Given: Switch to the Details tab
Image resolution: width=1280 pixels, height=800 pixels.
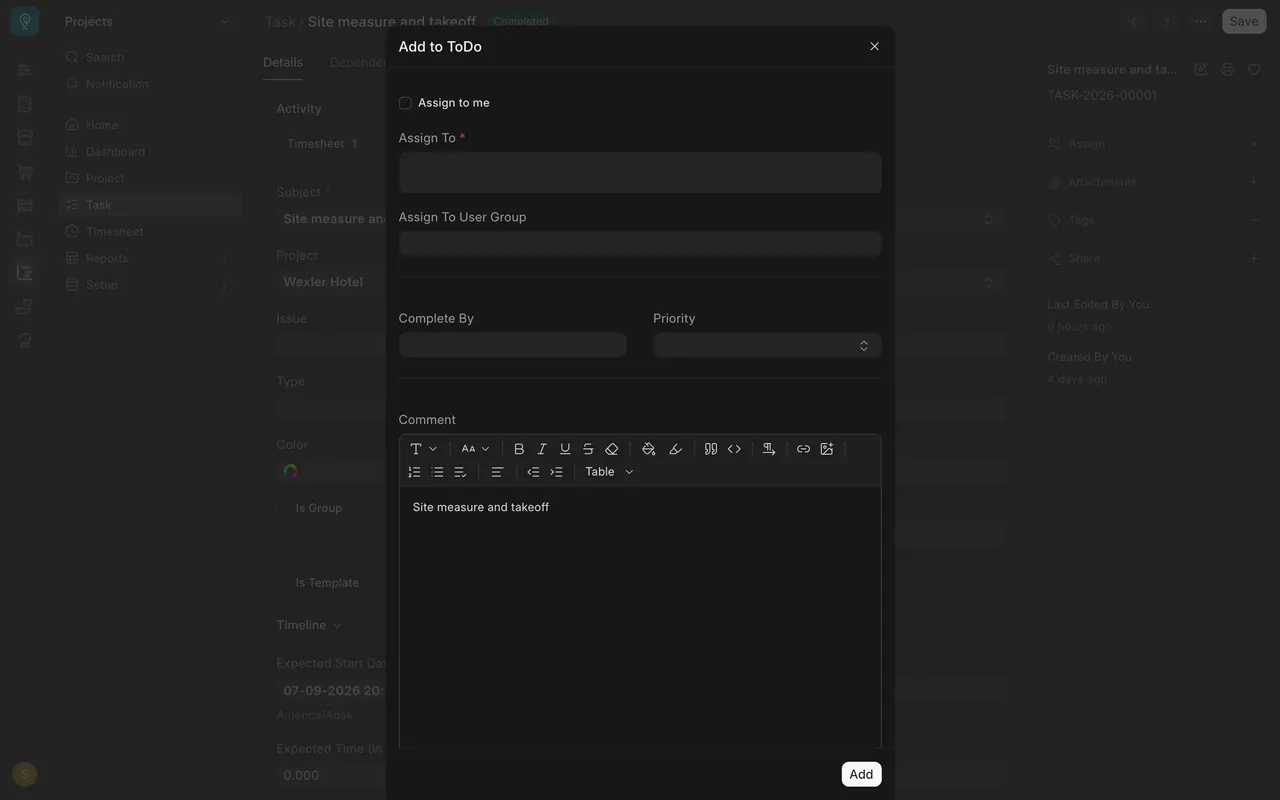Looking at the screenshot, I should [283, 62].
